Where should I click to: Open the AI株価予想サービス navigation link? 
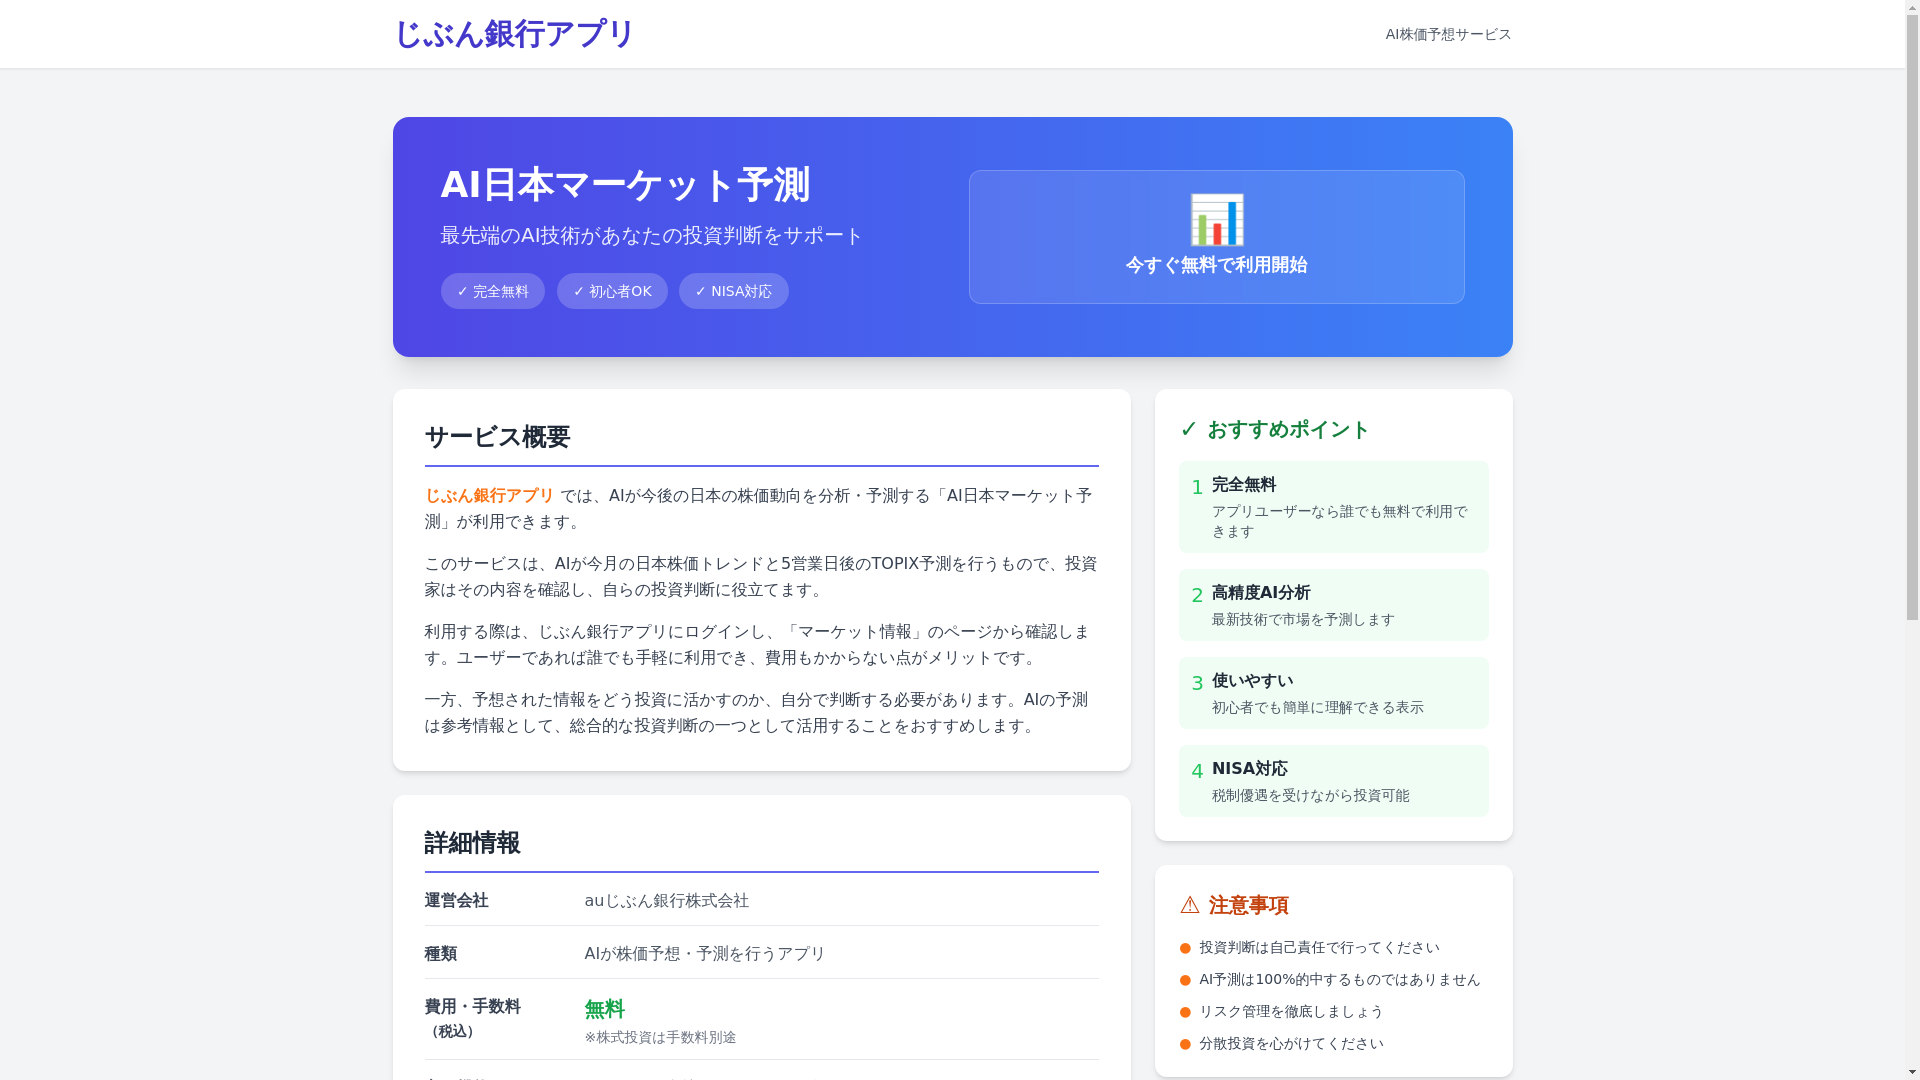(1448, 34)
